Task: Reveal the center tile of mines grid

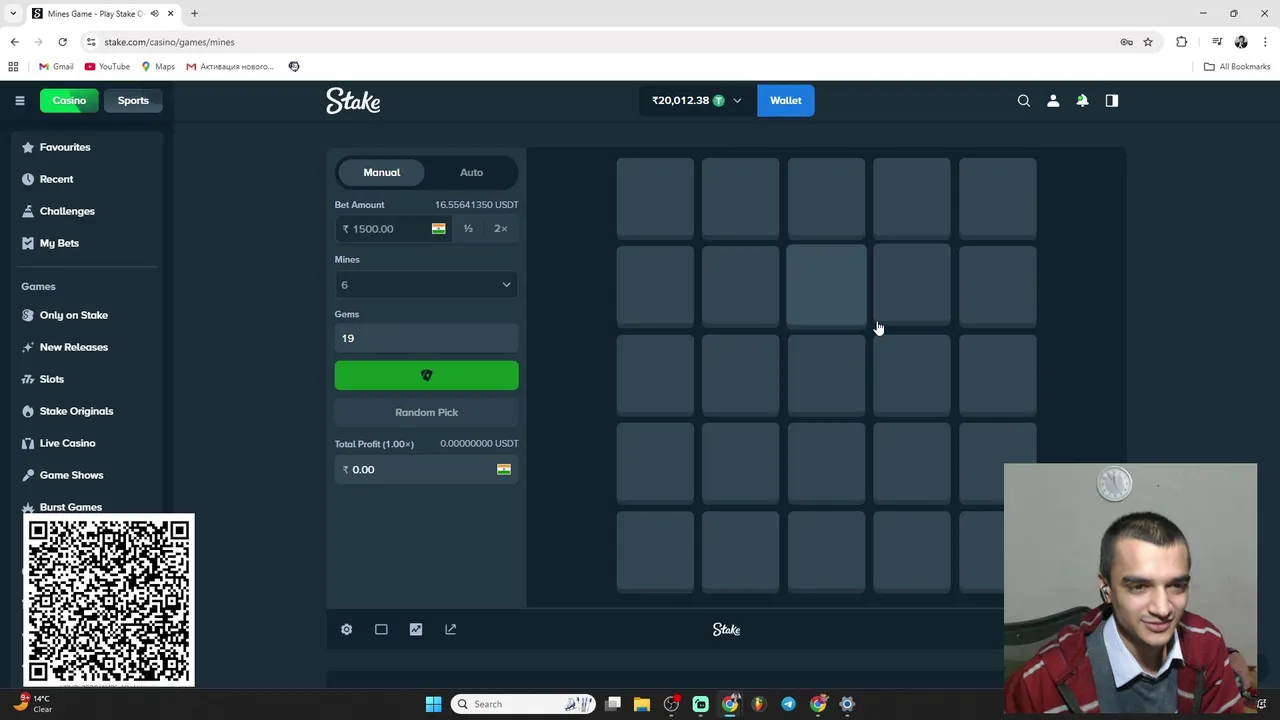Action: tap(826, 375)
